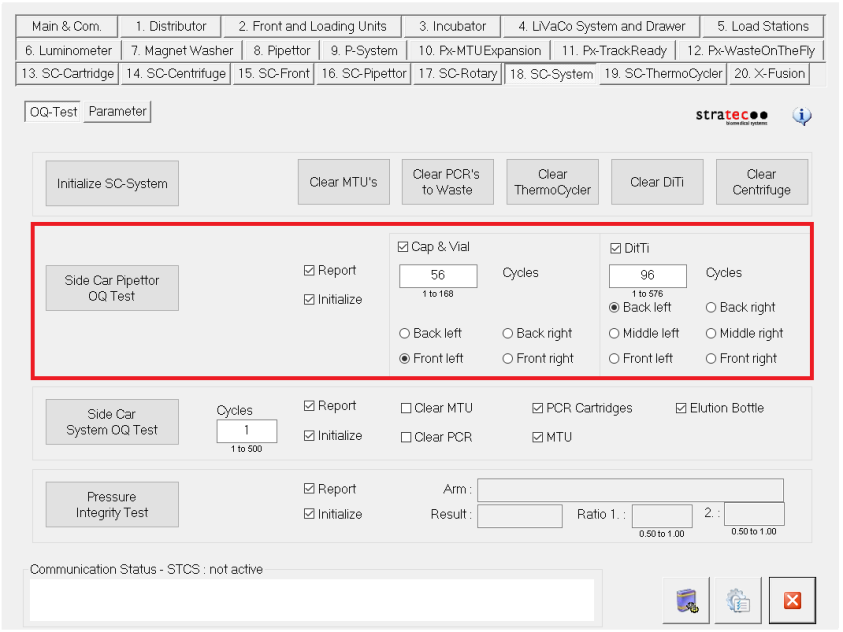Toggle the Cap & Vial checkbox
The width and height of the screenshot is (843, 632).
(x=404, y=247)
